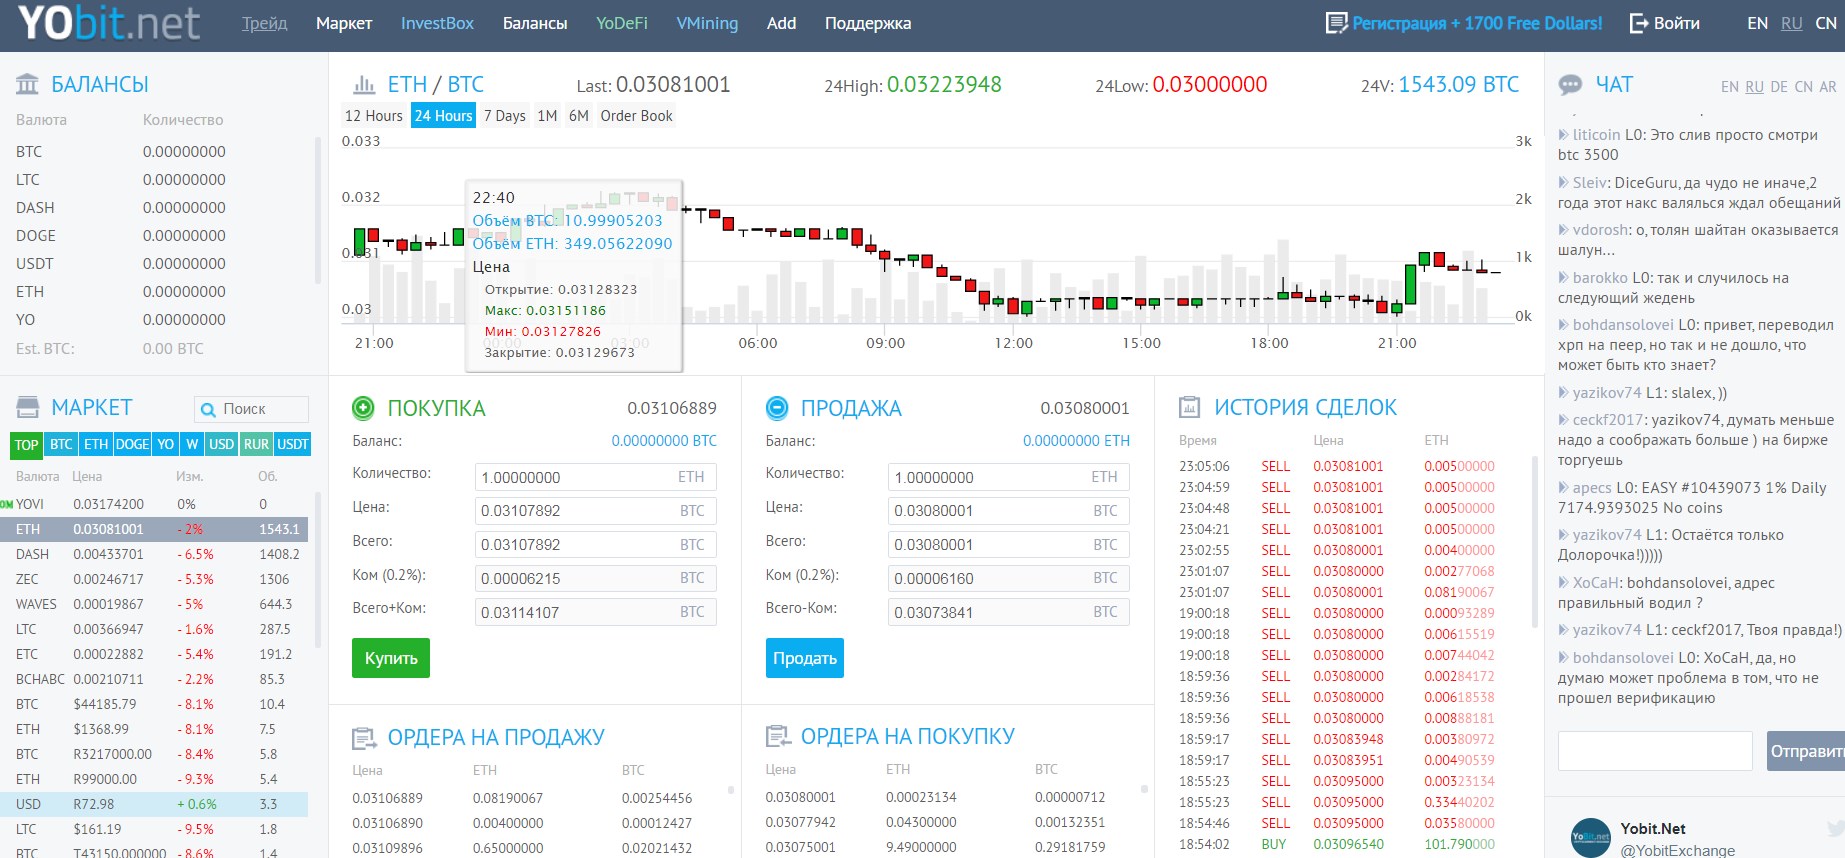Viewport: 1845px width, 858px height.
Task: Switch chart to 6M range
Action: [x=579, y=116]
